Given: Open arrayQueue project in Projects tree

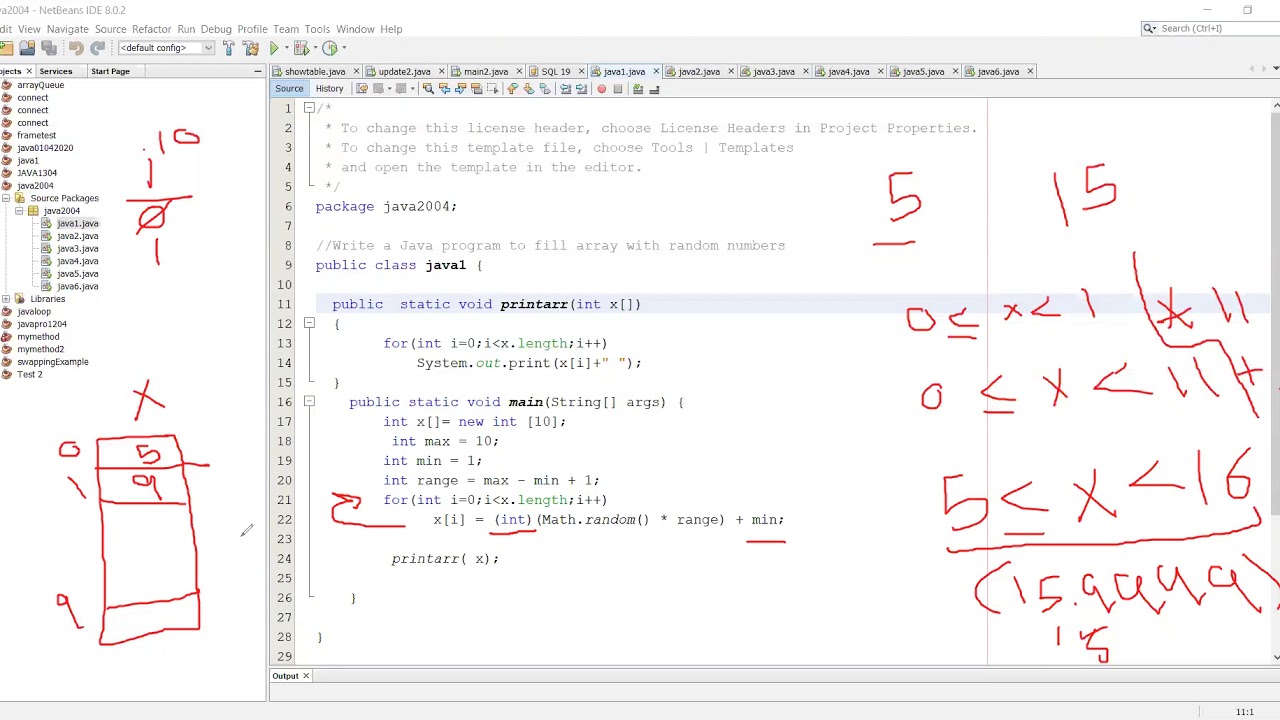Looking at the screenshot, I should click(40, 85).
